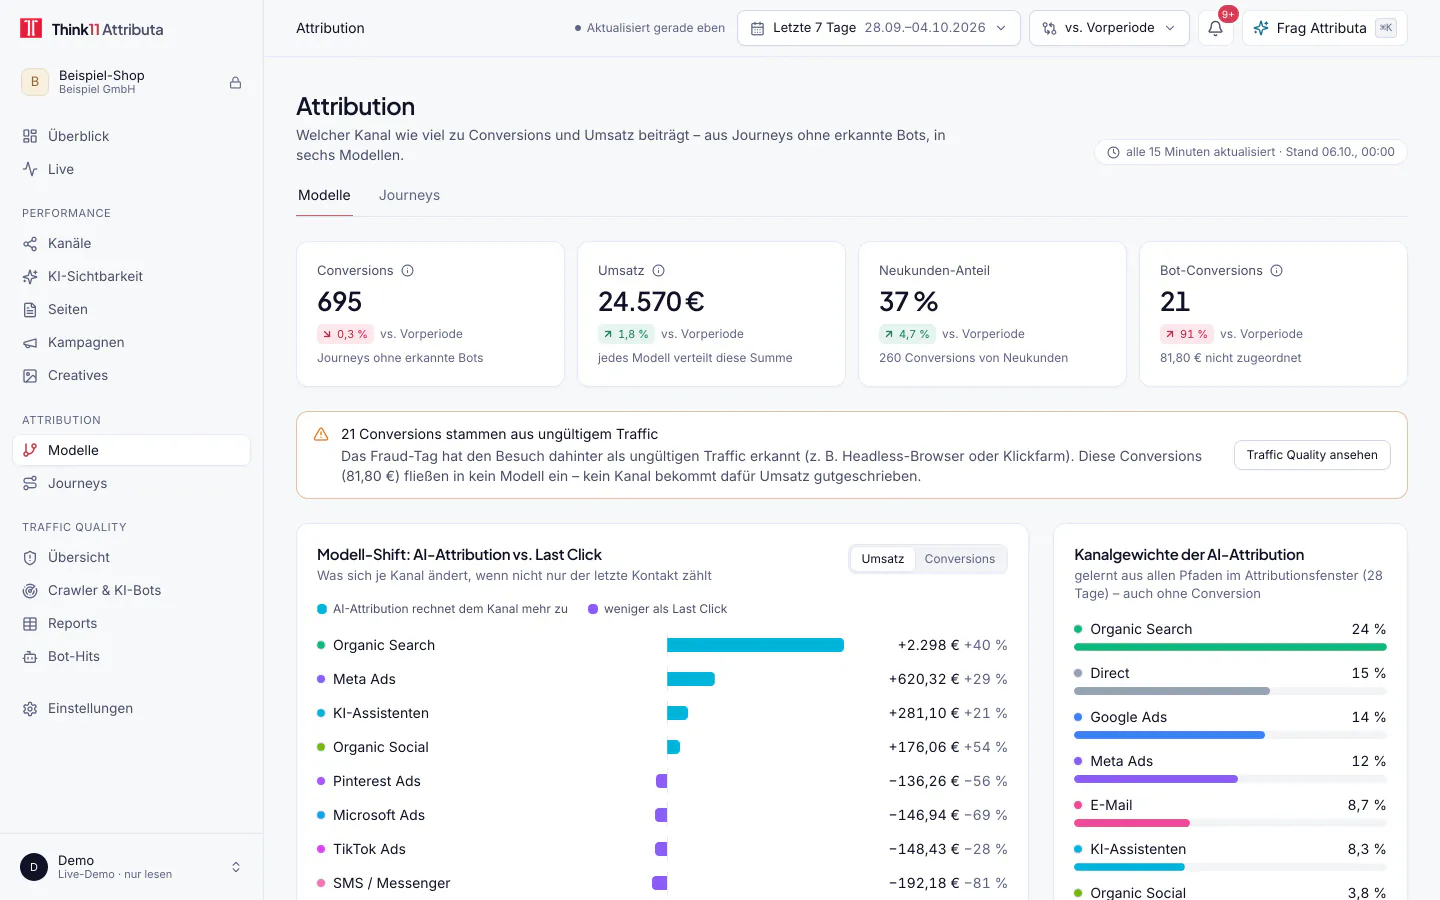Open Bot-Hits in sidebar
This screenshot has height=900, width=1440.
pyautogui.click(x=131, y=656)
